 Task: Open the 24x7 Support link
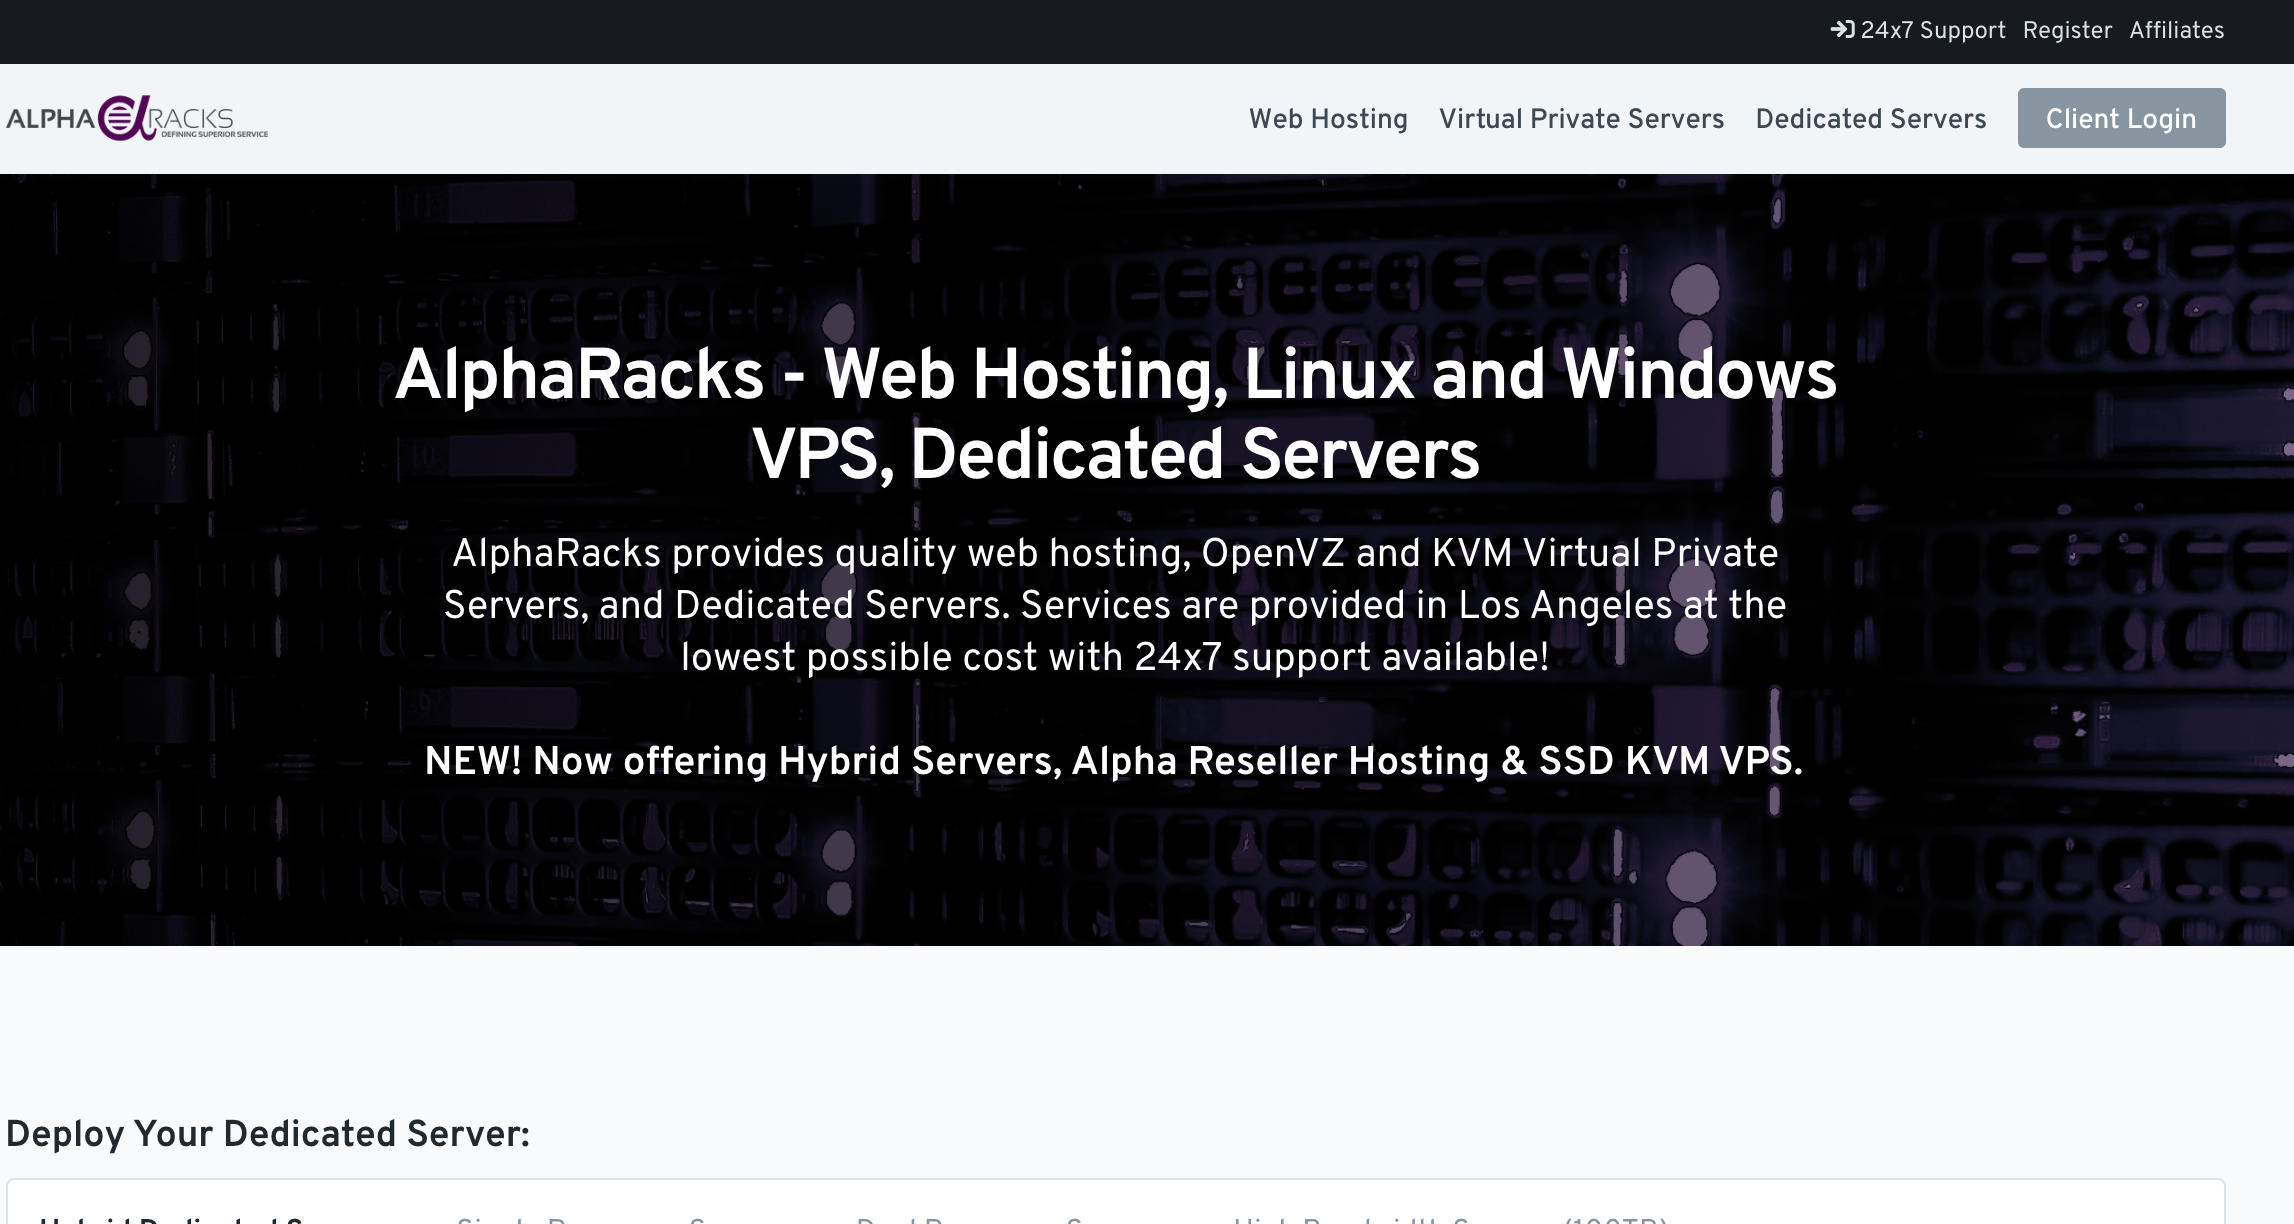click(x=1932, y=30)
